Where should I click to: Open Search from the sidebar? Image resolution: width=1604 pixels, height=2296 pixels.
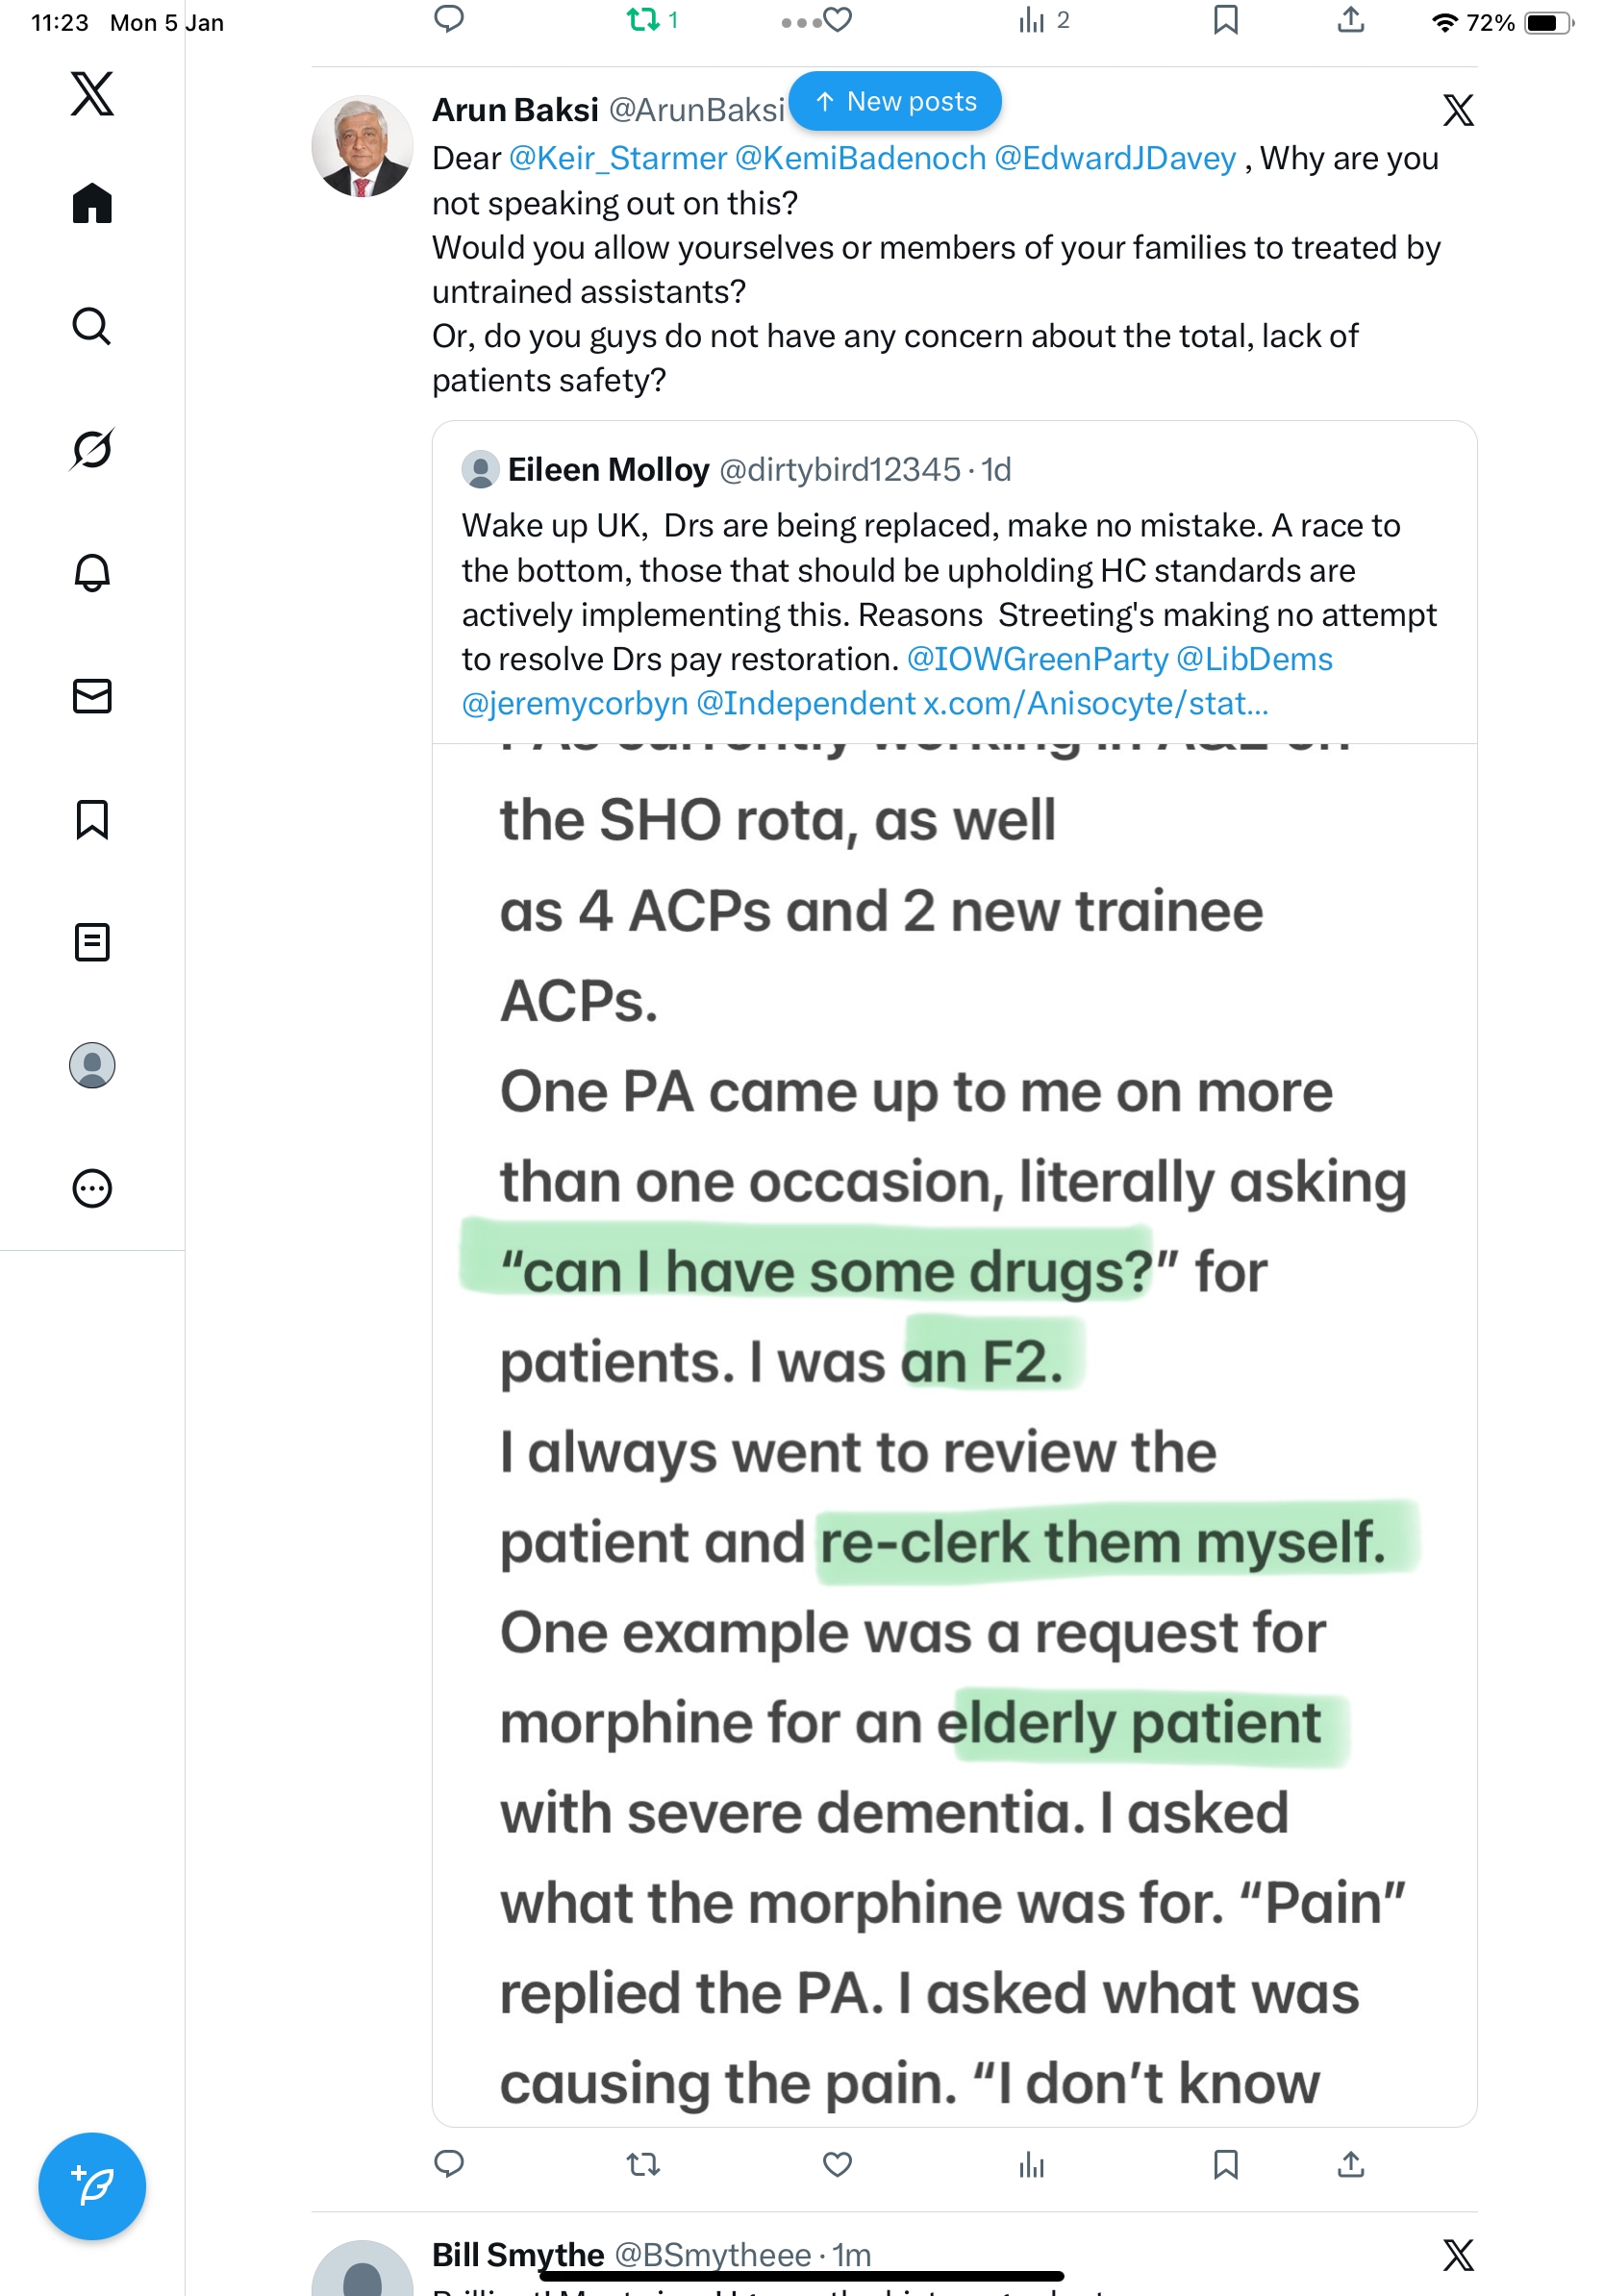click(92, 327)
